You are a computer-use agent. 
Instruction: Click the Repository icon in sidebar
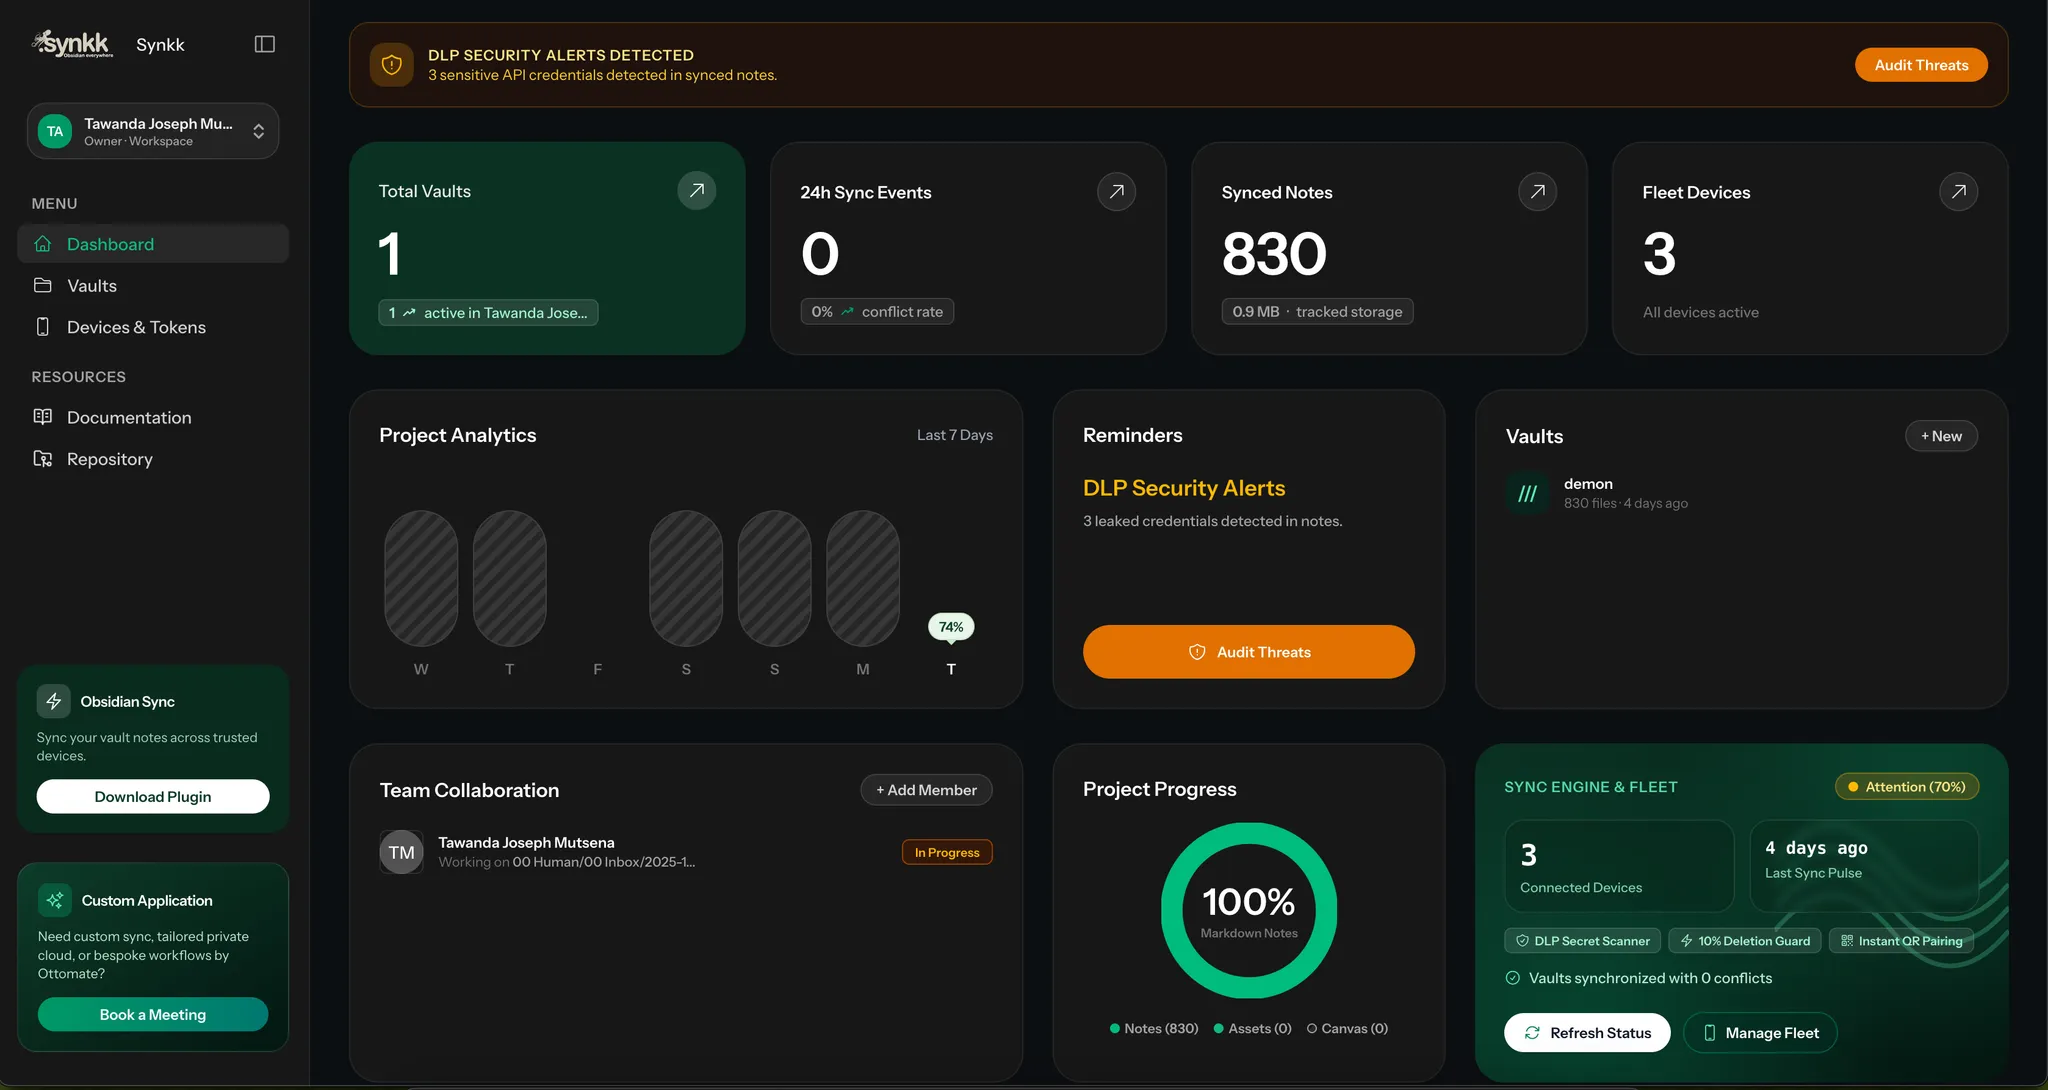point(43,459)
